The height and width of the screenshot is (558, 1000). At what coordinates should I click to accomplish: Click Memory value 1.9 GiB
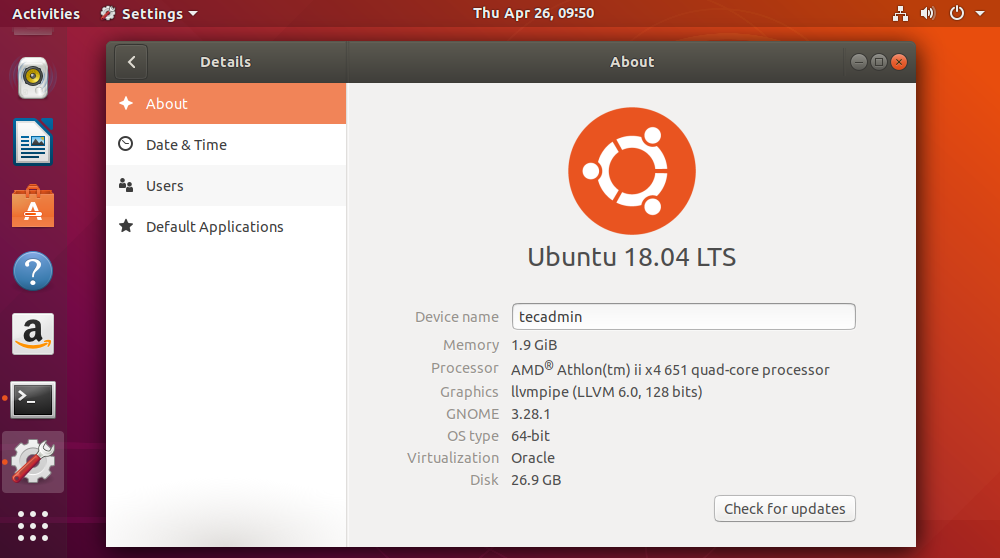[534, 345]
